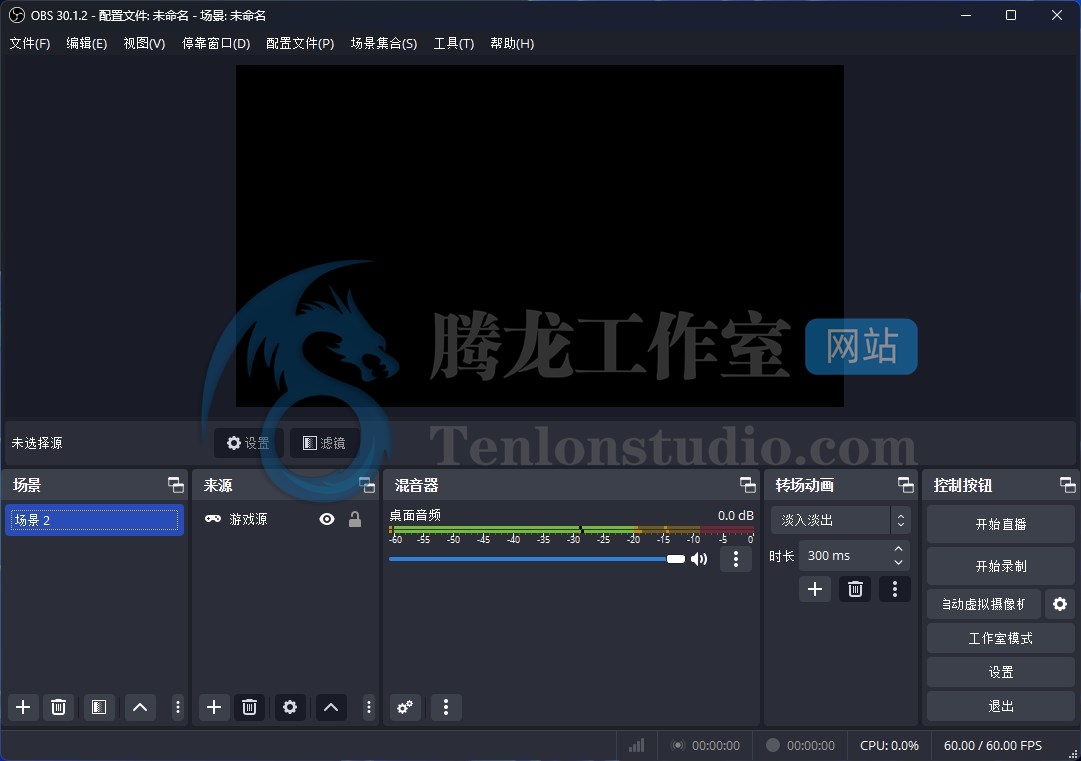
Task: Increase the 时长 duration with up arrow
Action: click(x=898, y=549)
